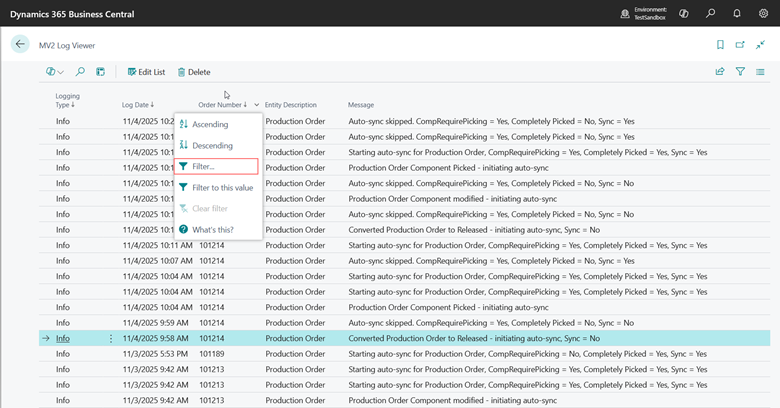Click 101214 in the 10:07 AM row
This screenshot has height=408, width=780.
click(x=212, y=261)
